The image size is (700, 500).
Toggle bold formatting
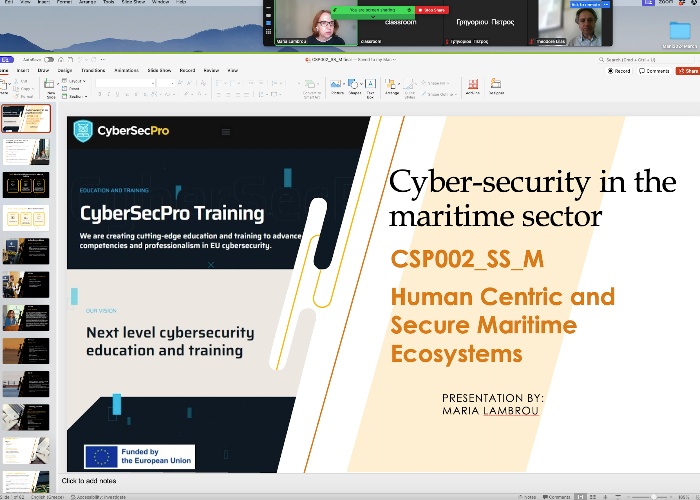point(100,94)
